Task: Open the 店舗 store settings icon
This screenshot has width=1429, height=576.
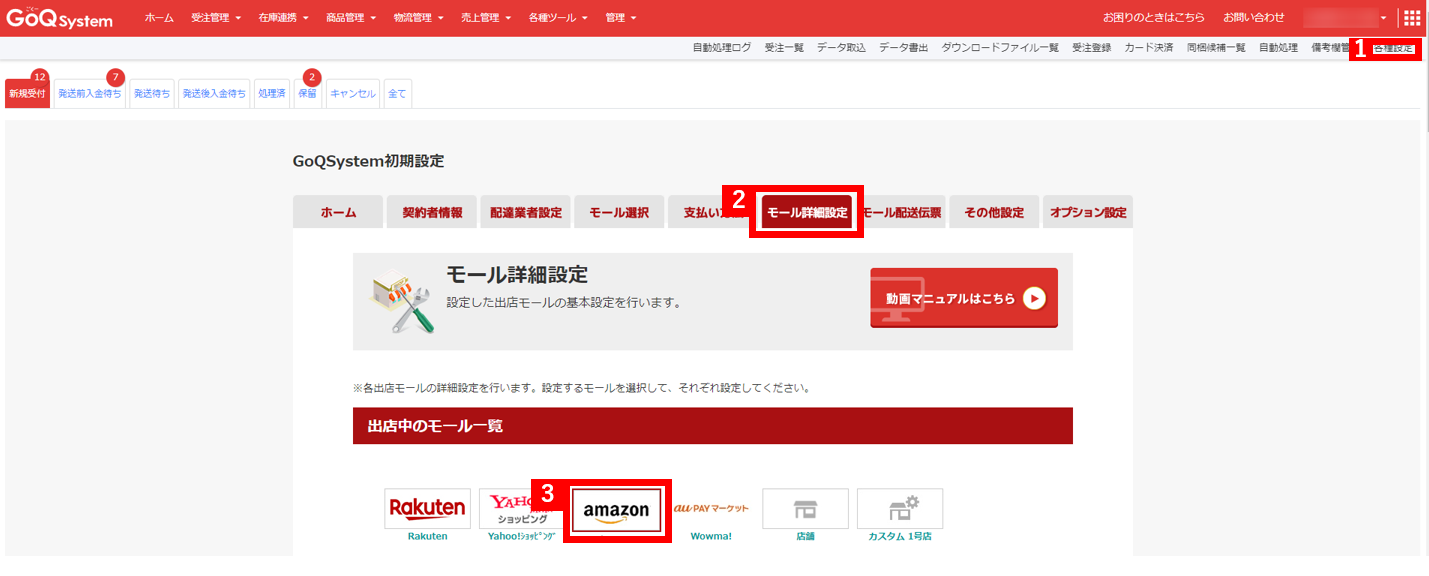Action: (x=805, y=508)
